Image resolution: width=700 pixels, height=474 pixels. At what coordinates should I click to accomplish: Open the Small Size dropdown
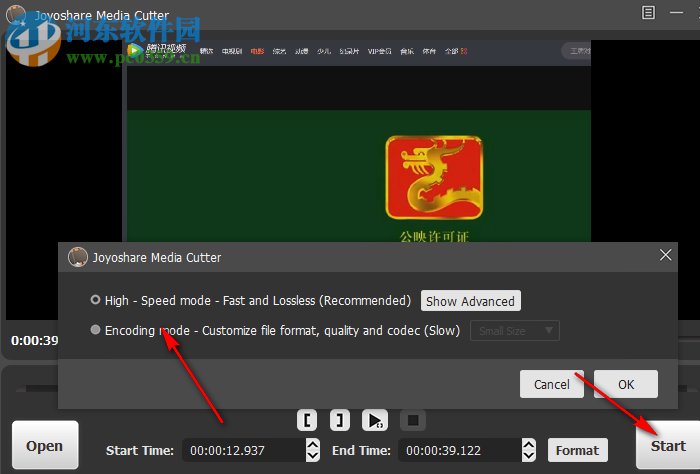point(515,331)
